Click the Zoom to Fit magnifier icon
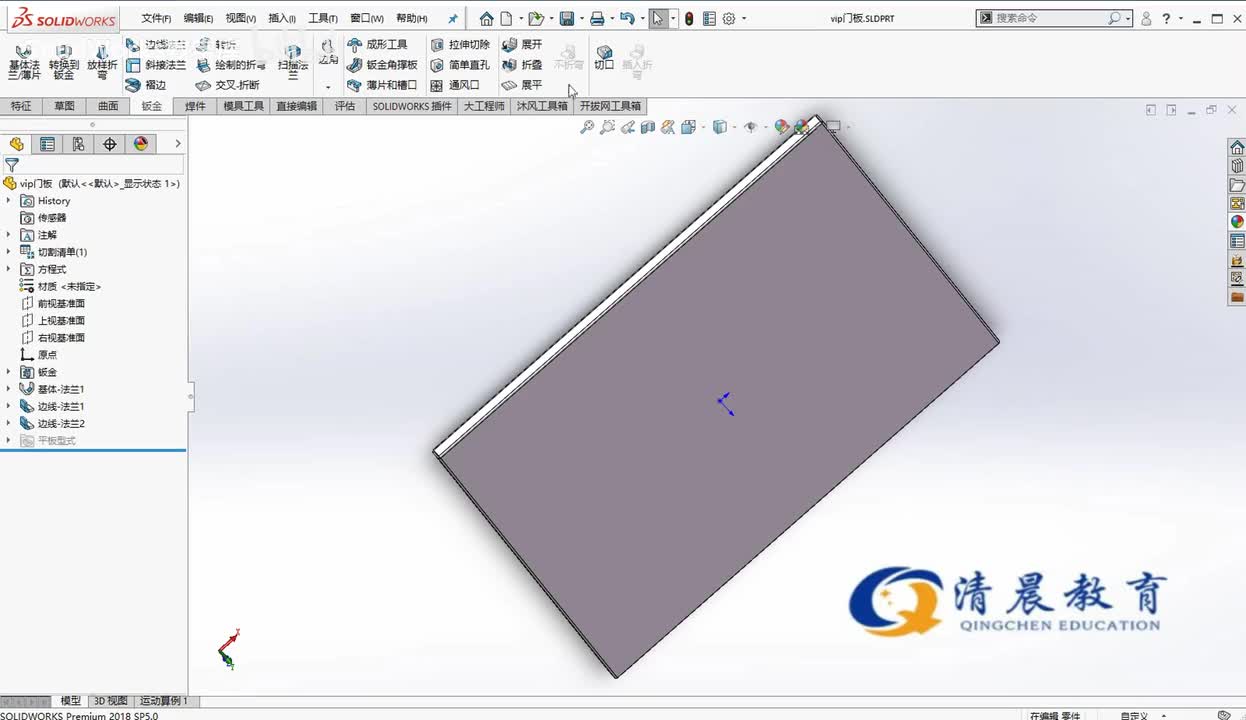This screenshot has width=1246, height=720. tap(587, 127)
